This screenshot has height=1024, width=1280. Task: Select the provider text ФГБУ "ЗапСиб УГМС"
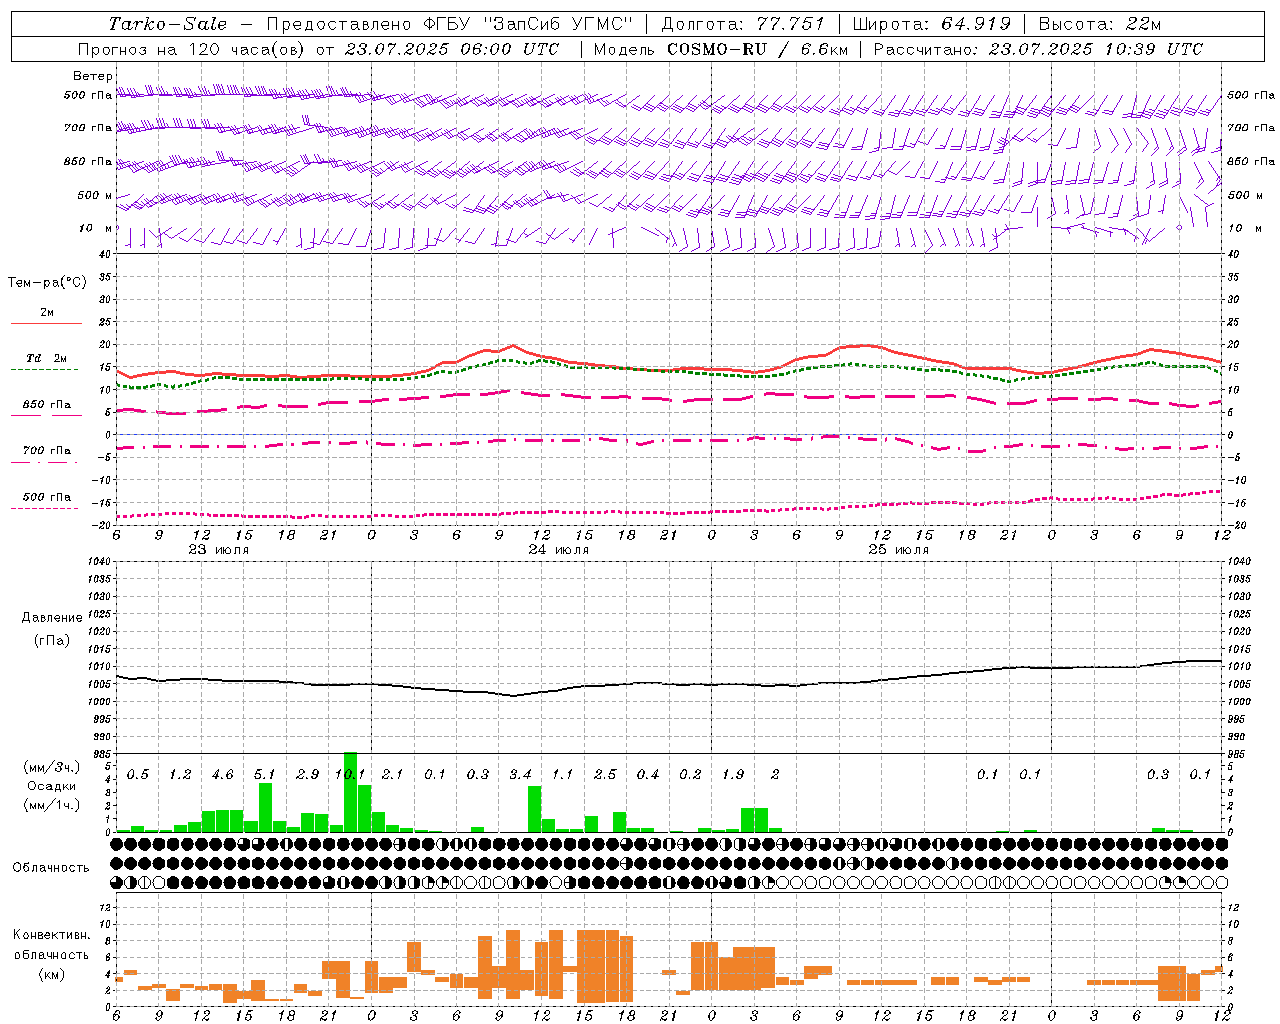point(530,24)
